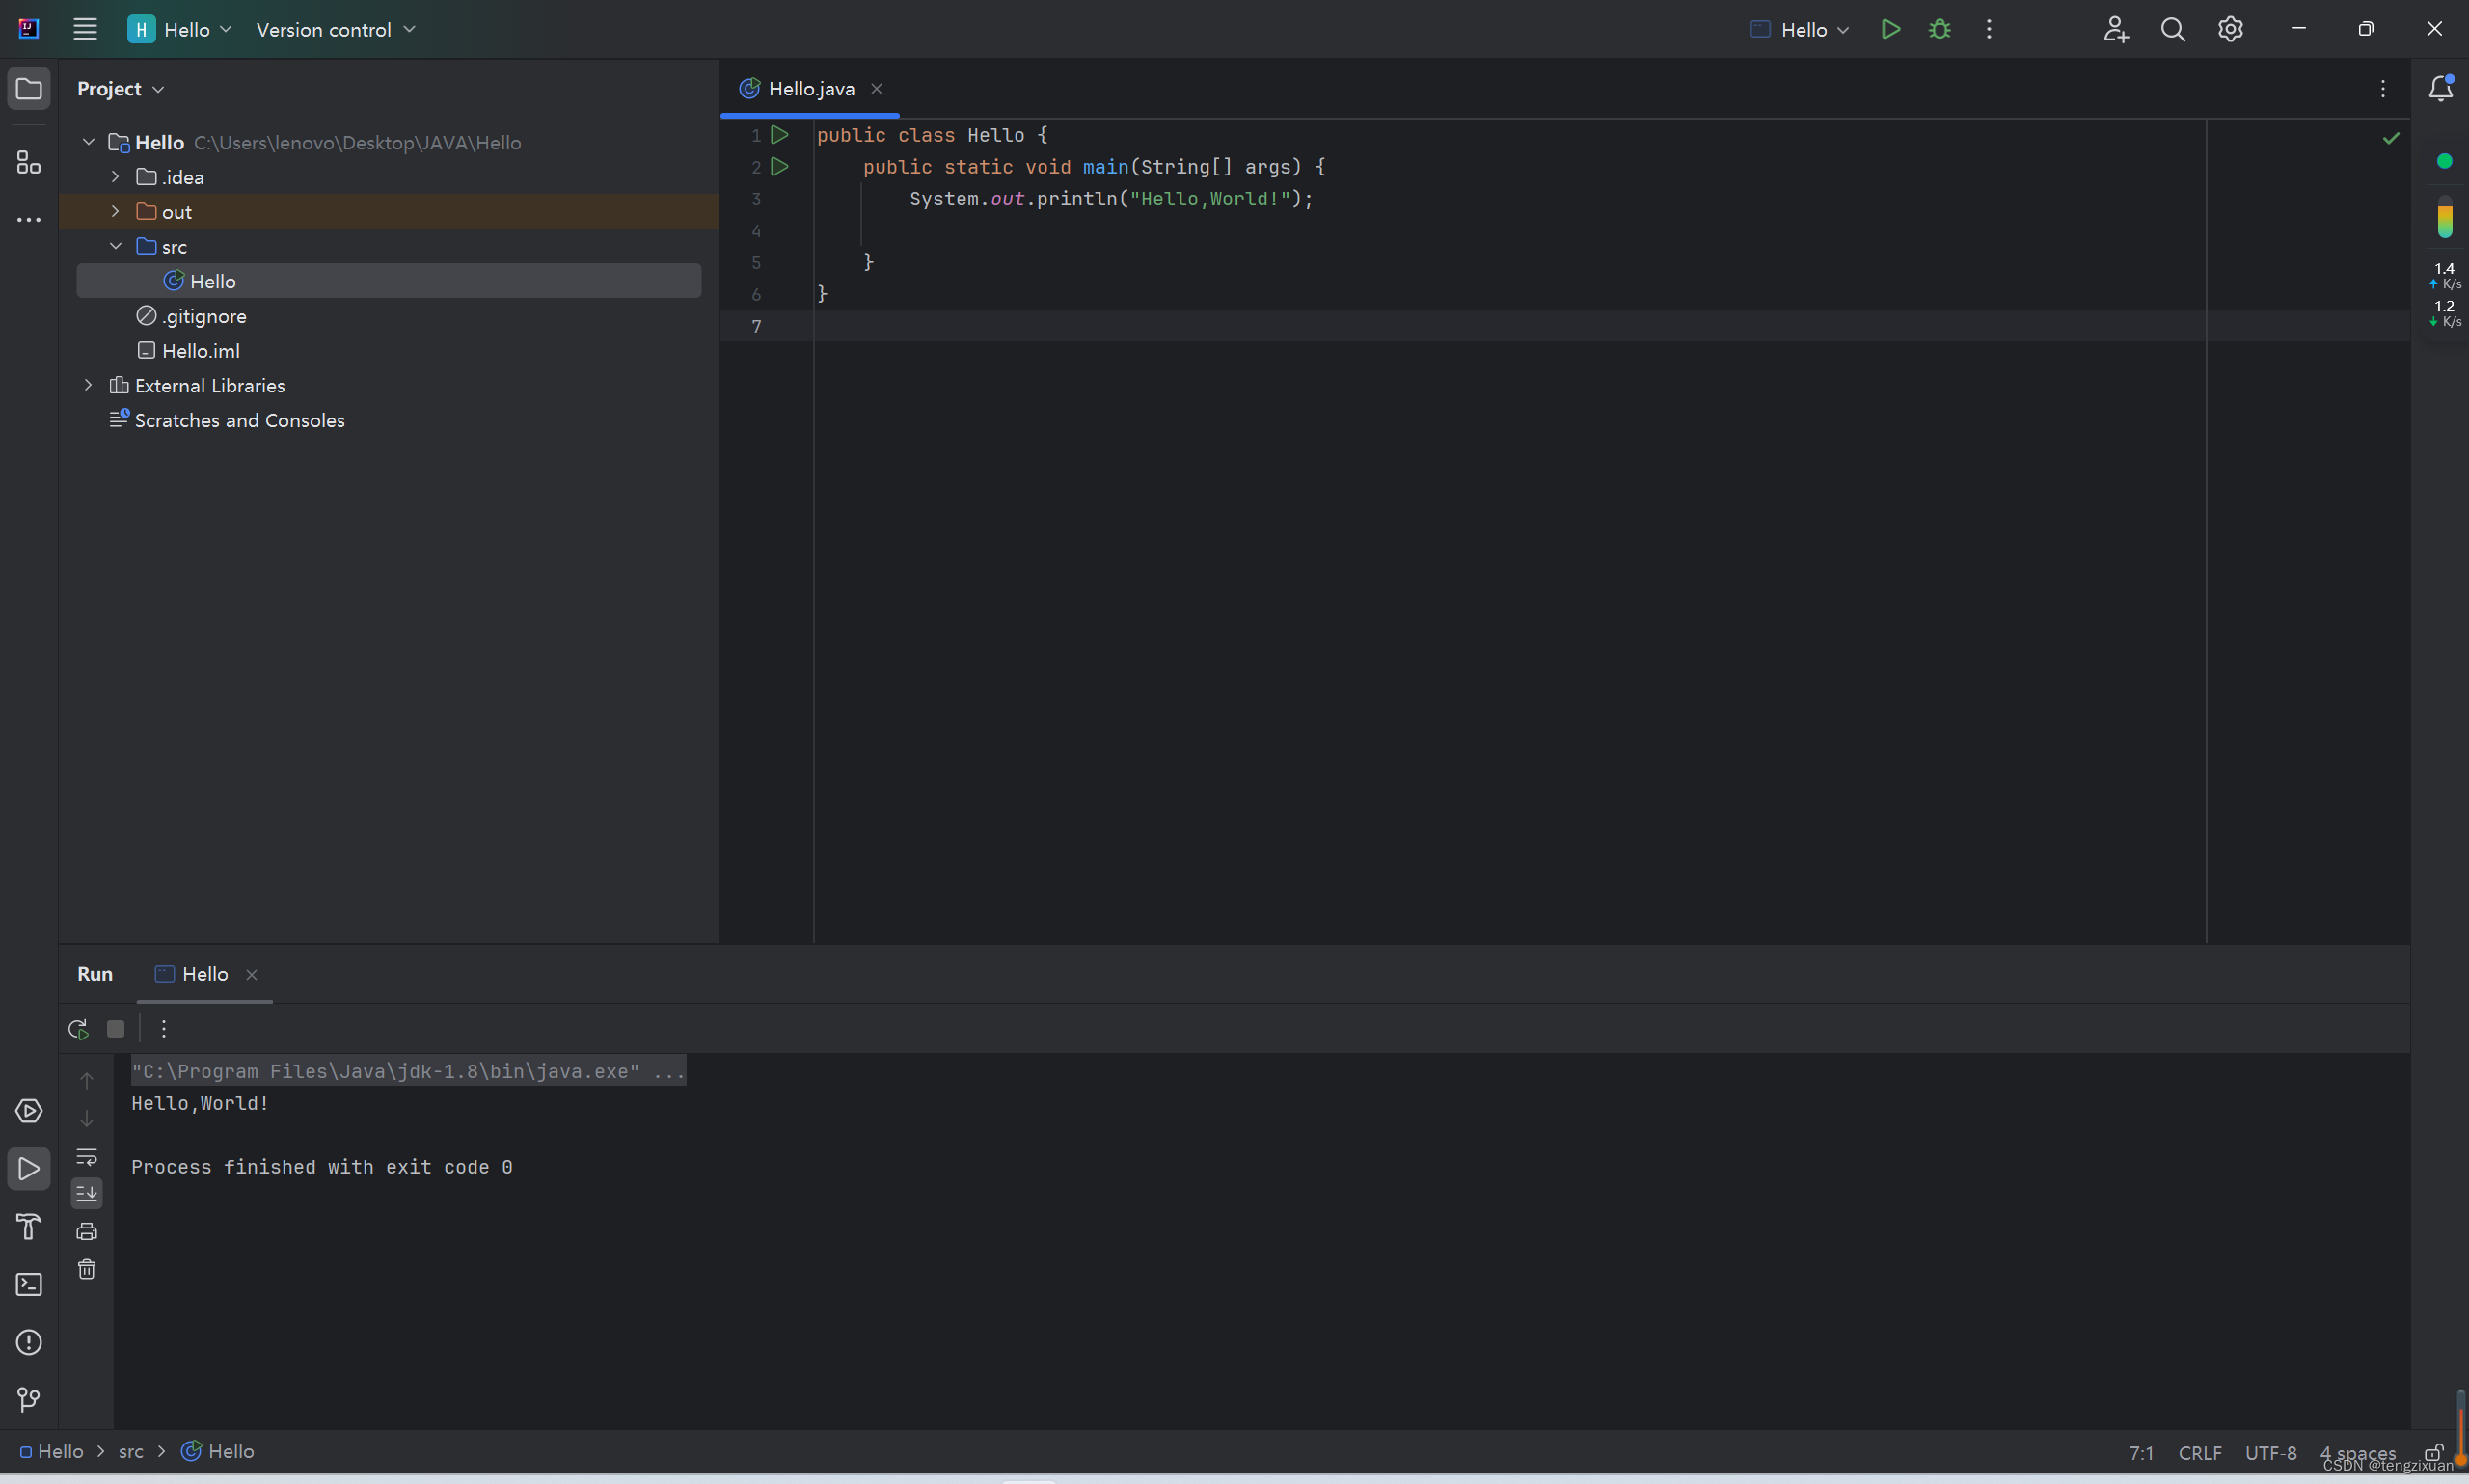The image size is (2469, 1484).
Task: Select the Hello.iml file in project tree
Action: (200, 351)
